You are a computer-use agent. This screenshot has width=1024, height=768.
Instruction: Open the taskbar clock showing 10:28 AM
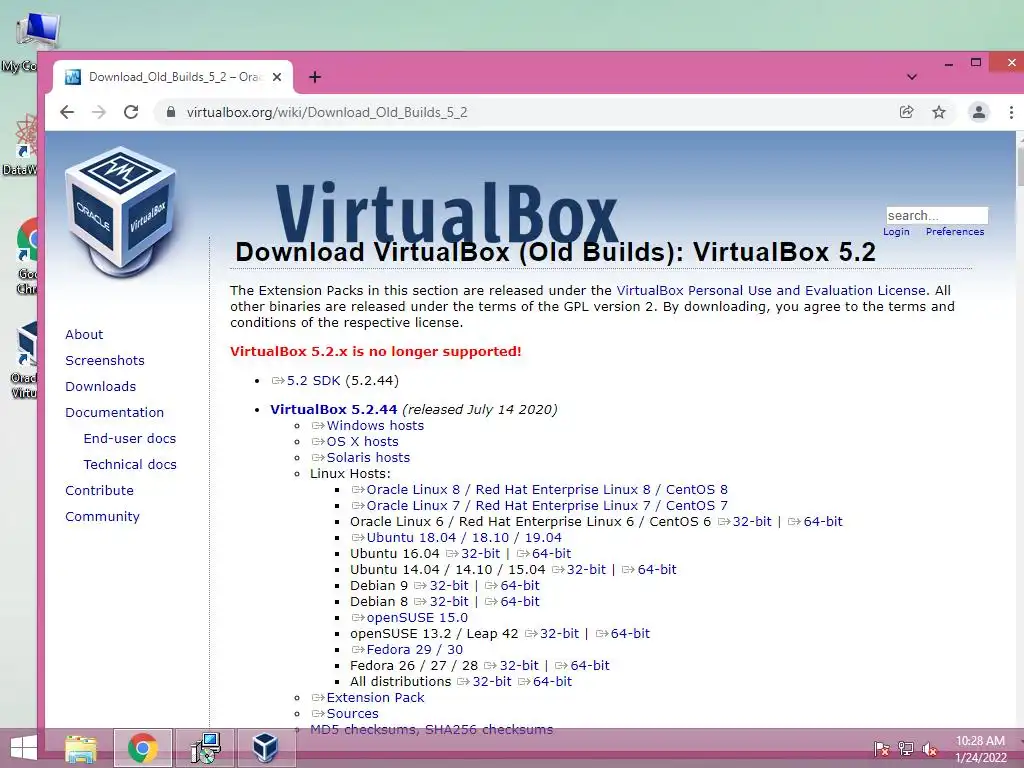point(980,749)
